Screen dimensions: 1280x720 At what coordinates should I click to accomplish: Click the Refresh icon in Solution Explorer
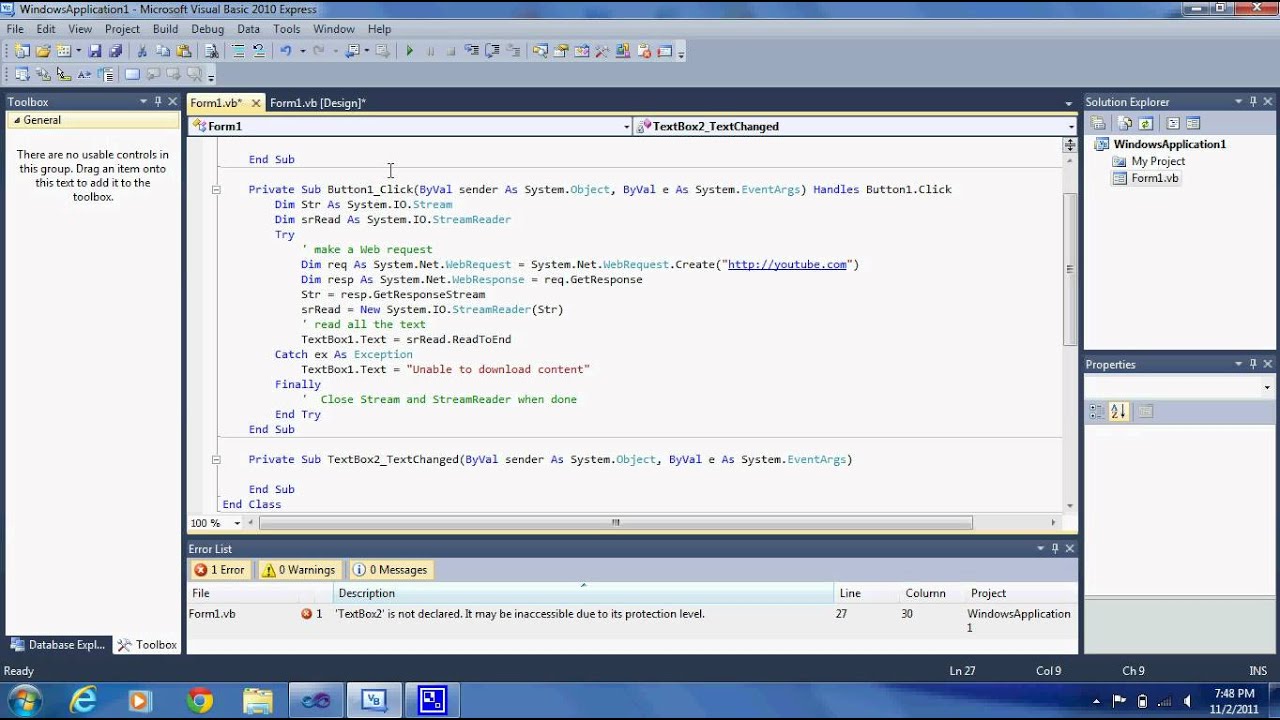(x=1145, y=123)
